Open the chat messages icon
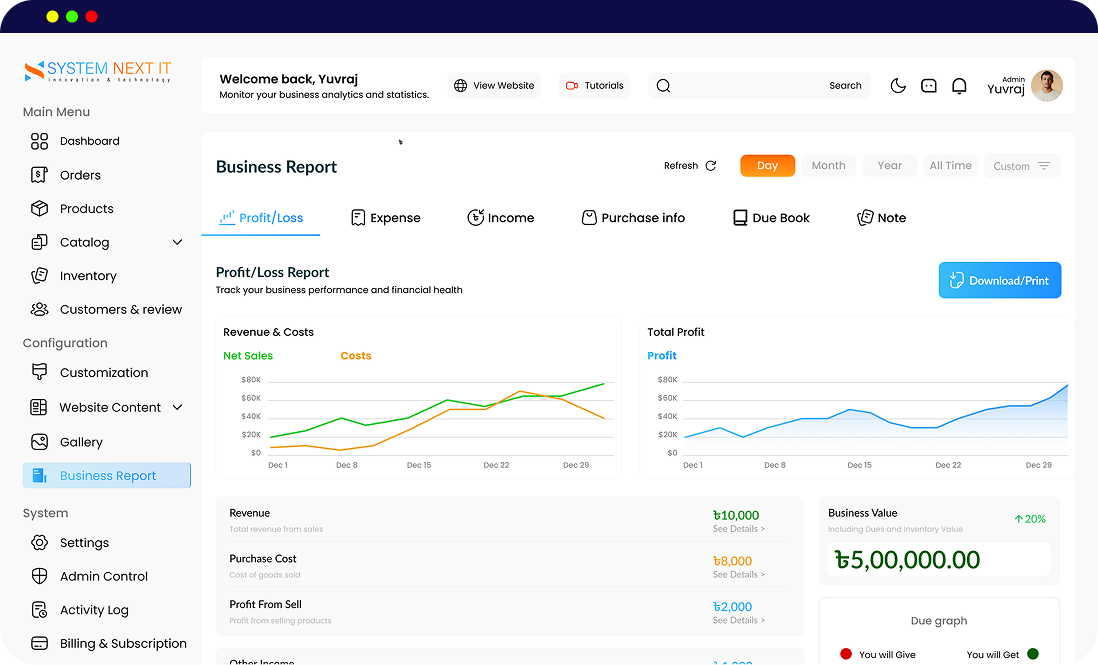Image resolution: width=1098 pixels, height=665 pixels. click(x=929, y=85)
